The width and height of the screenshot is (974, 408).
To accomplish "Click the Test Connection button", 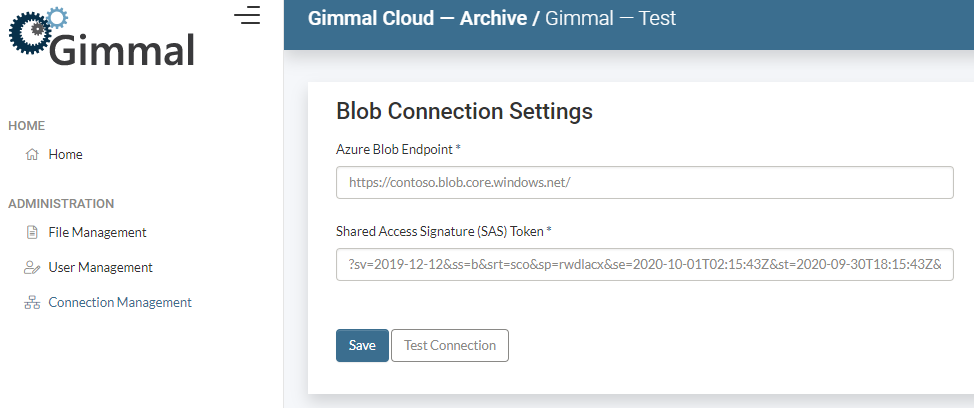I will pos(449,345).
